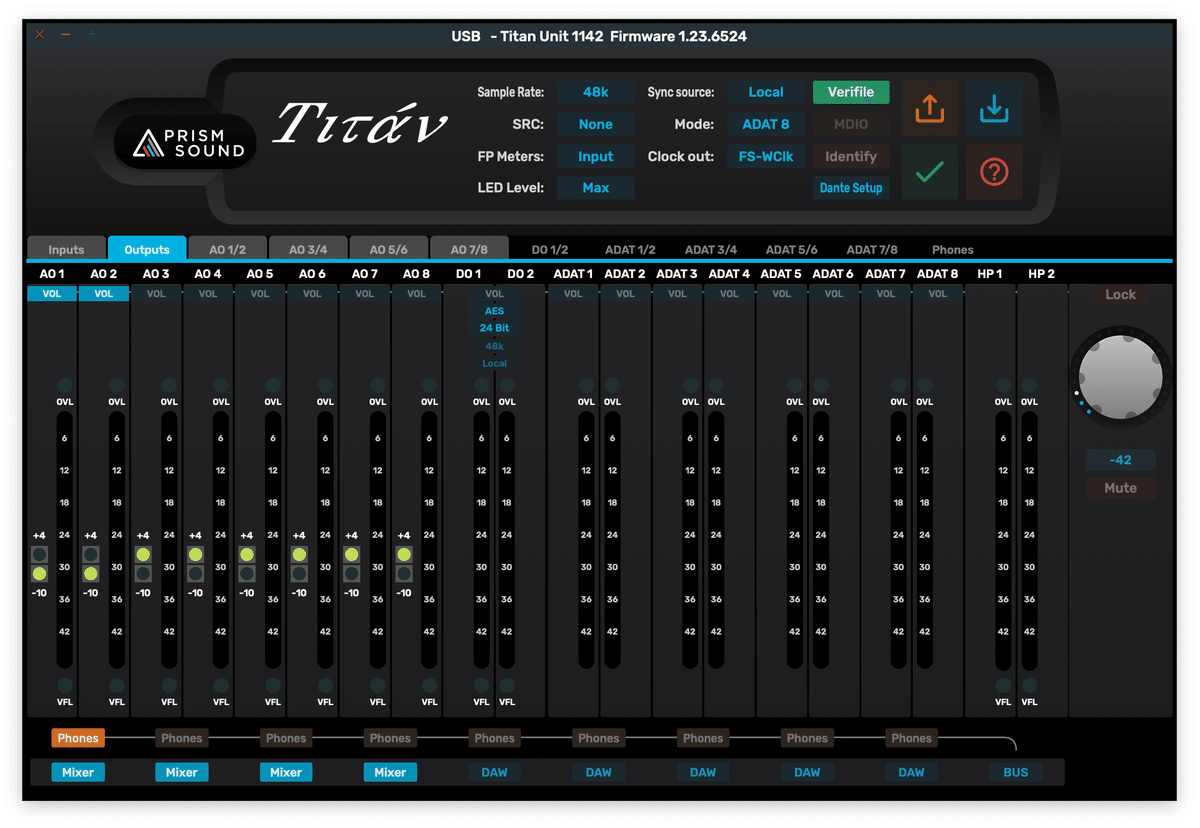The width and height of the screenshot is (1200, 828).
Task: Enable VOL on channel AO 6
Action: coord(312,294)
